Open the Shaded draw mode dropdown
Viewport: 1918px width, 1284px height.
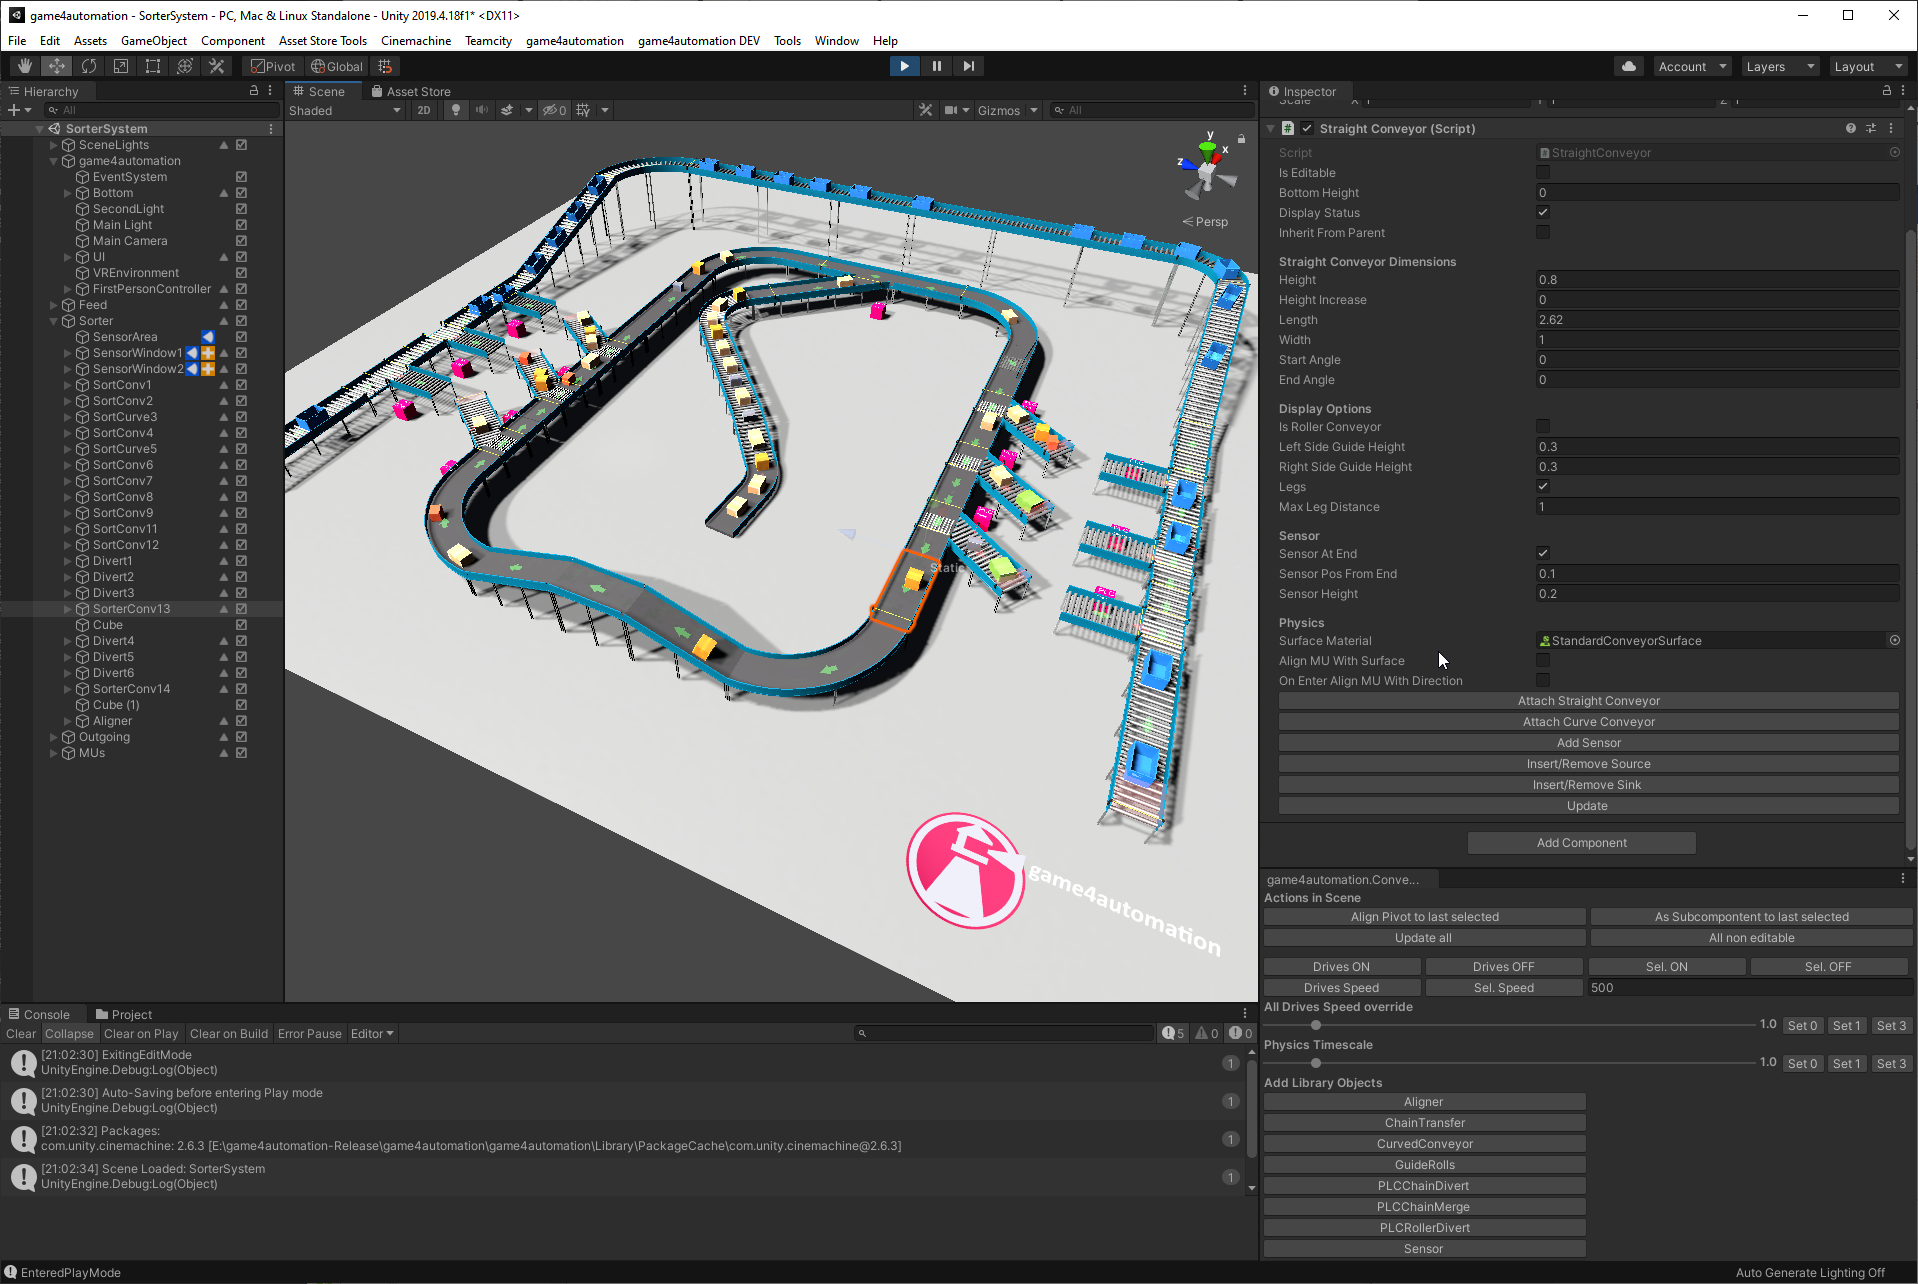344,110
